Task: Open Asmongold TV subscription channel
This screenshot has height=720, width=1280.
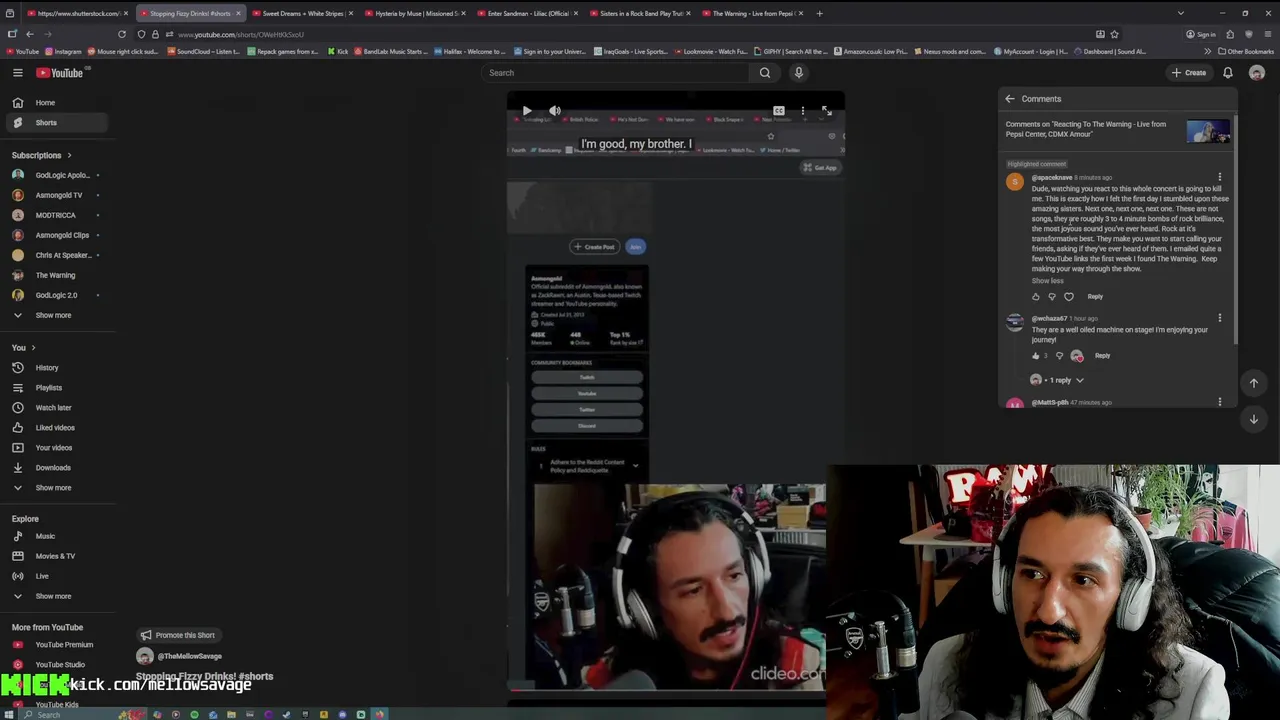Action: point(58,195)
